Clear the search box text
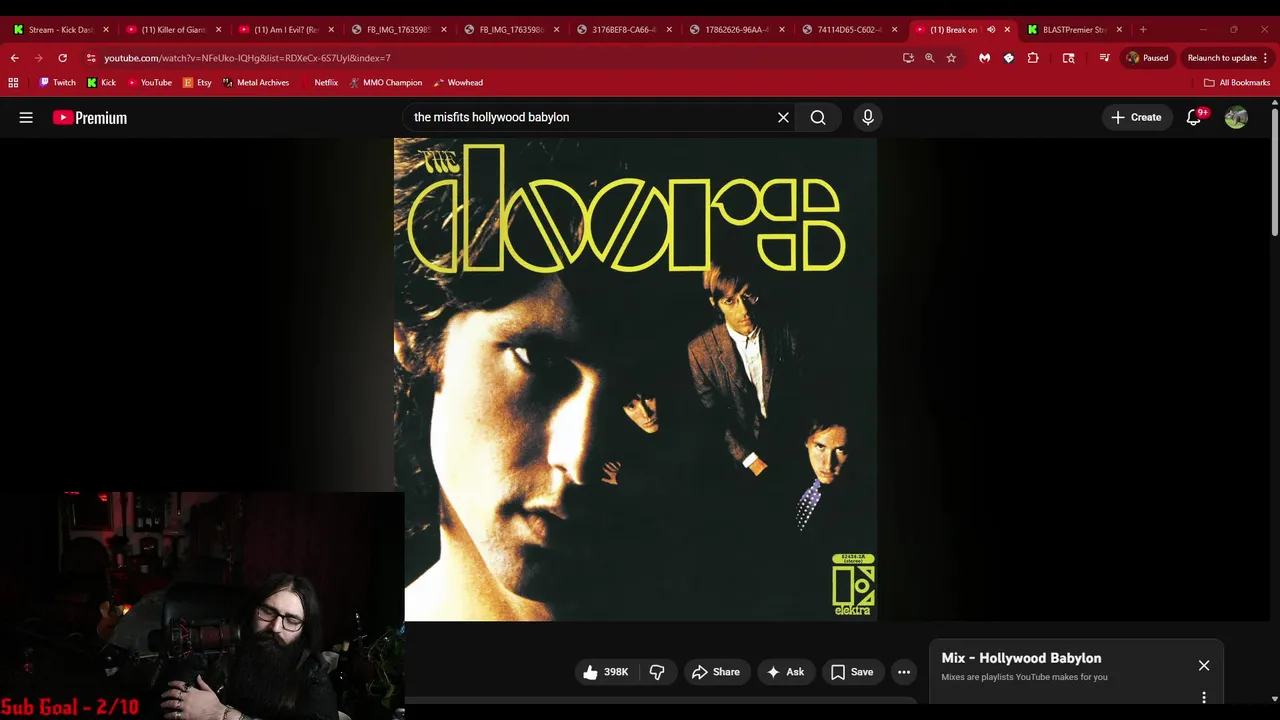This screenshot has height=720, width=1280. click(783, 117)
